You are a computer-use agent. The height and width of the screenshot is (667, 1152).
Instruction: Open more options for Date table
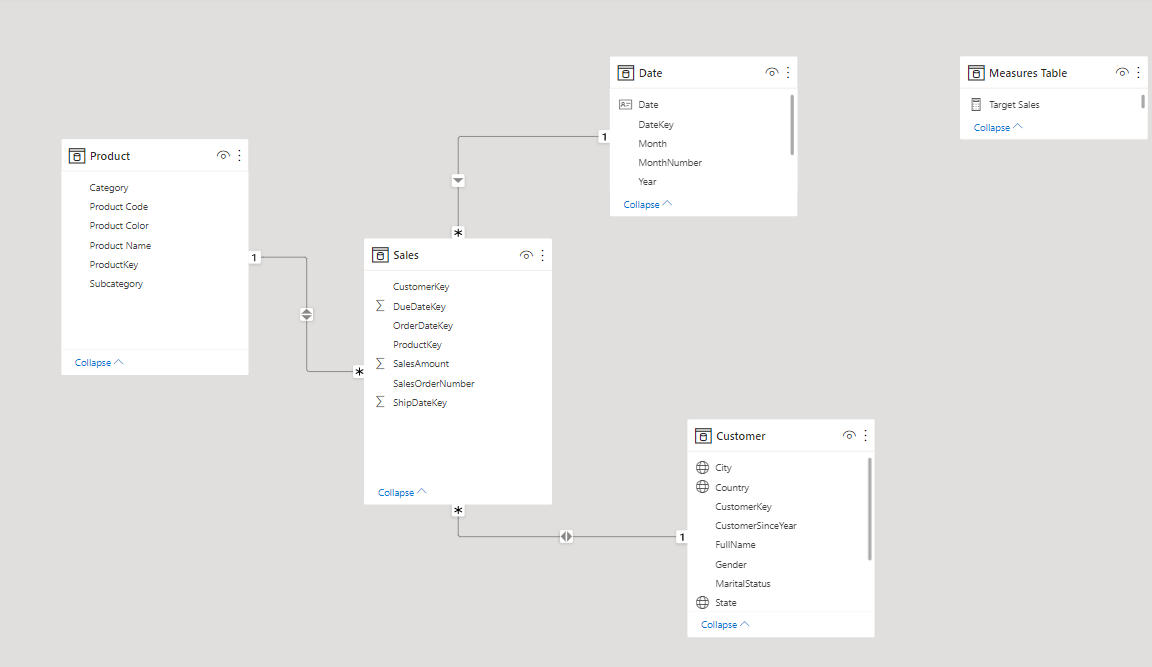(x=788, y=73)
